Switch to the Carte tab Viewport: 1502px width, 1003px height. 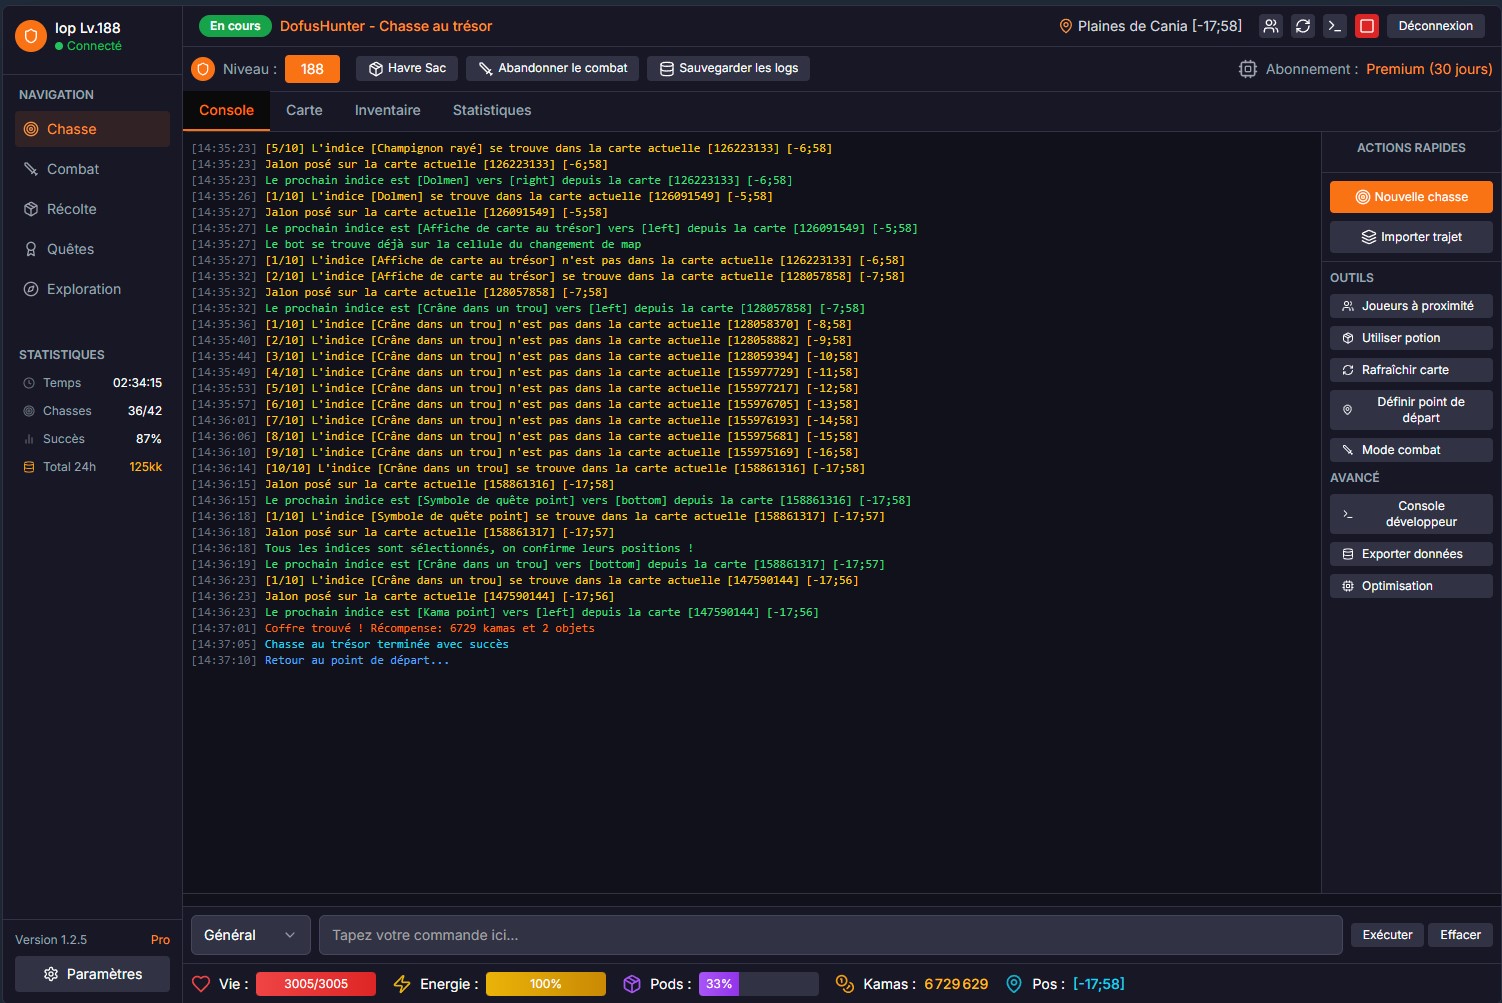(x=303, y=110)
